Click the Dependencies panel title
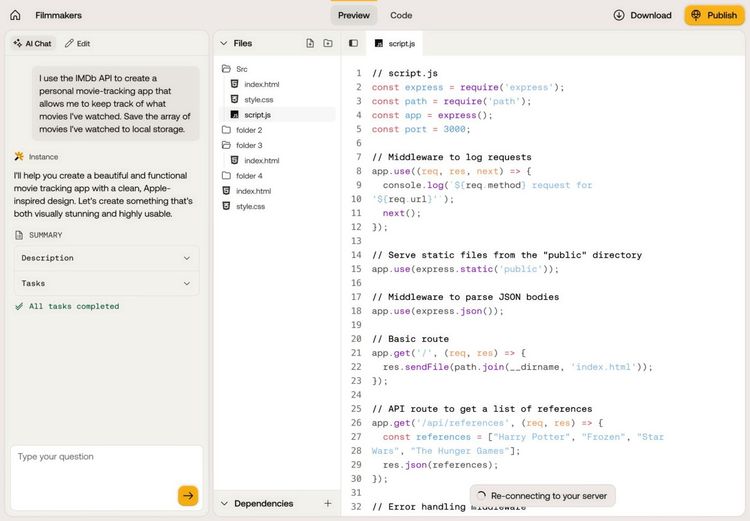 (x=264, y=503)
